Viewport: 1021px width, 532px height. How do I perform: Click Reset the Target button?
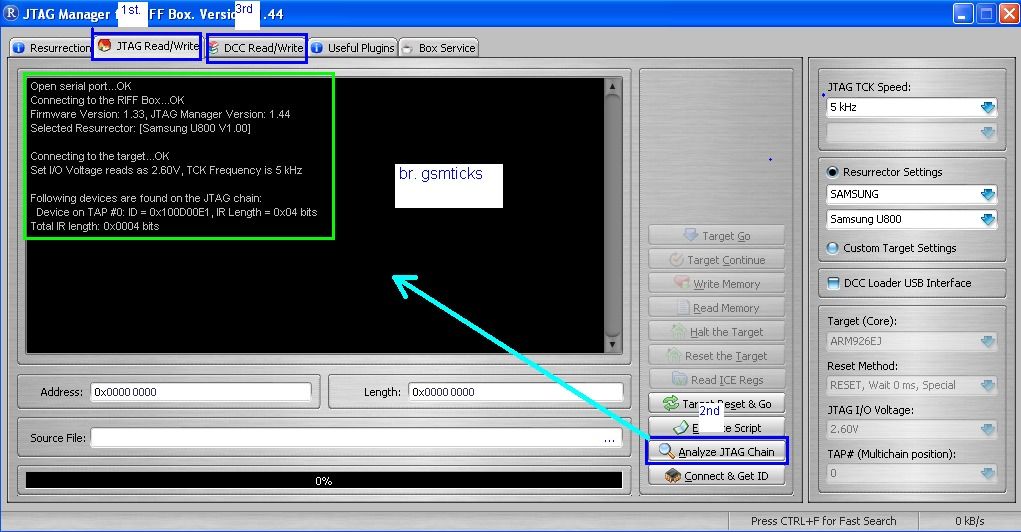point(716,356)
